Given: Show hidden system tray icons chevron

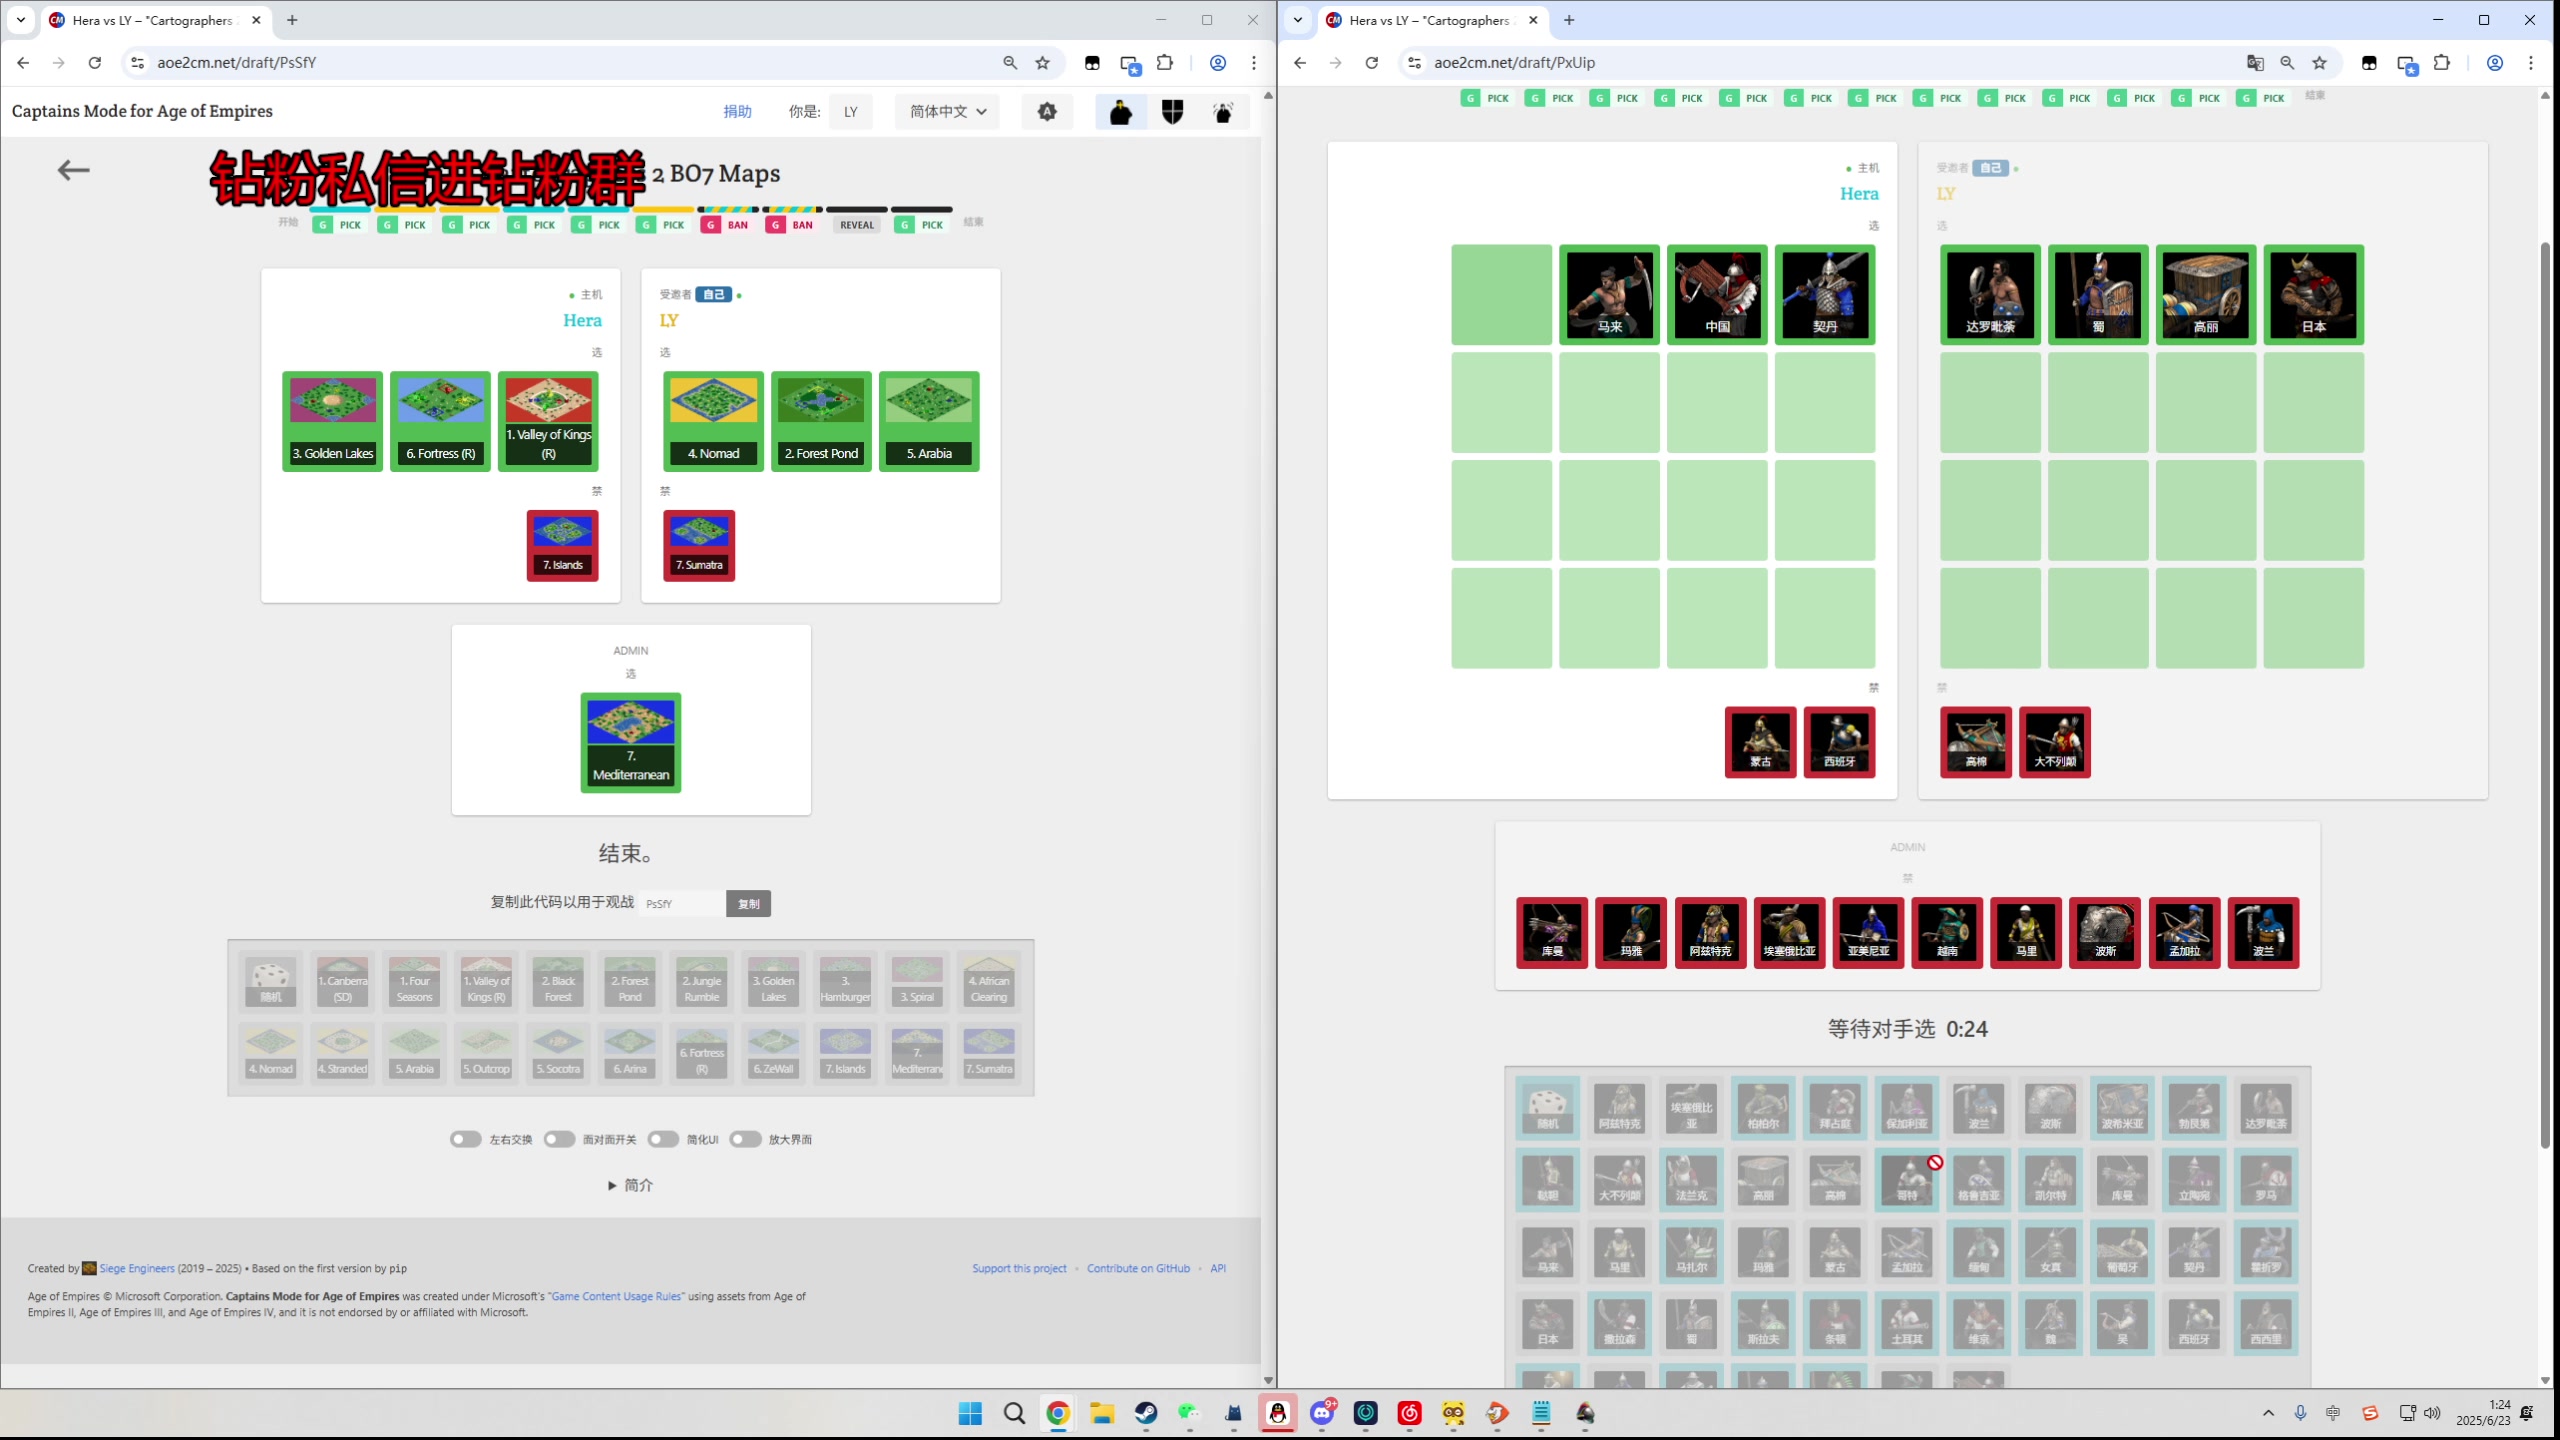Looking at the screenshot, I should 2268,1413.
